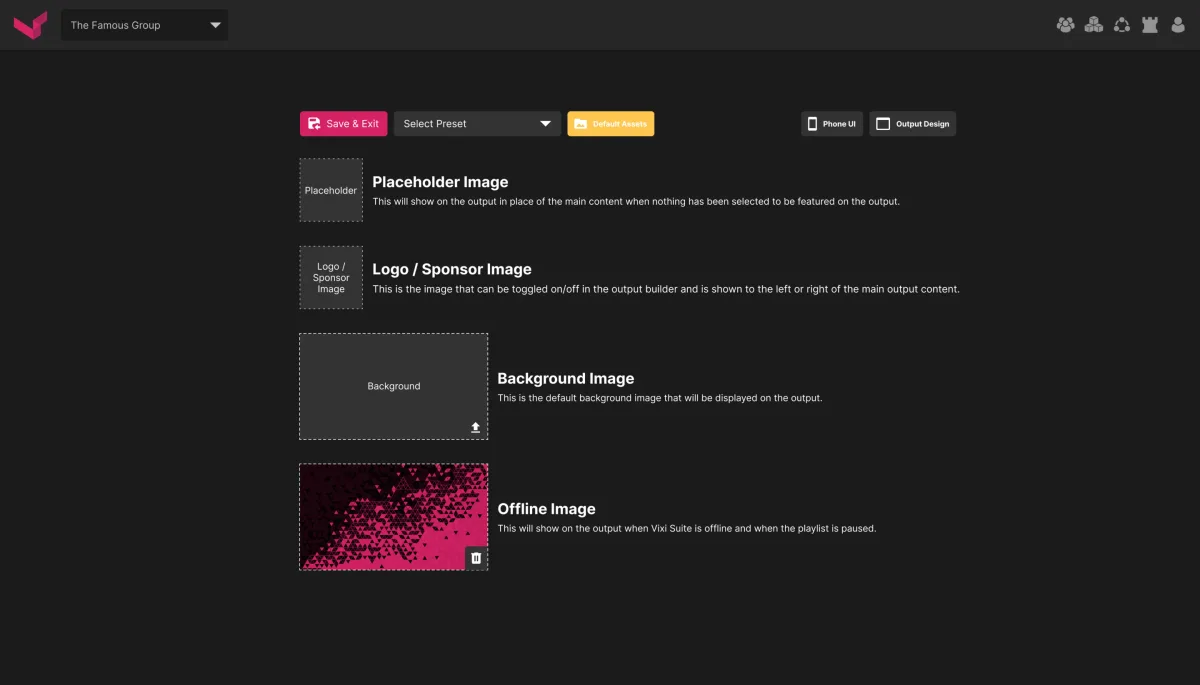1200x685 pixels.
Task: Click the description about Vixi Suite being offline
Action: [687, 529]
